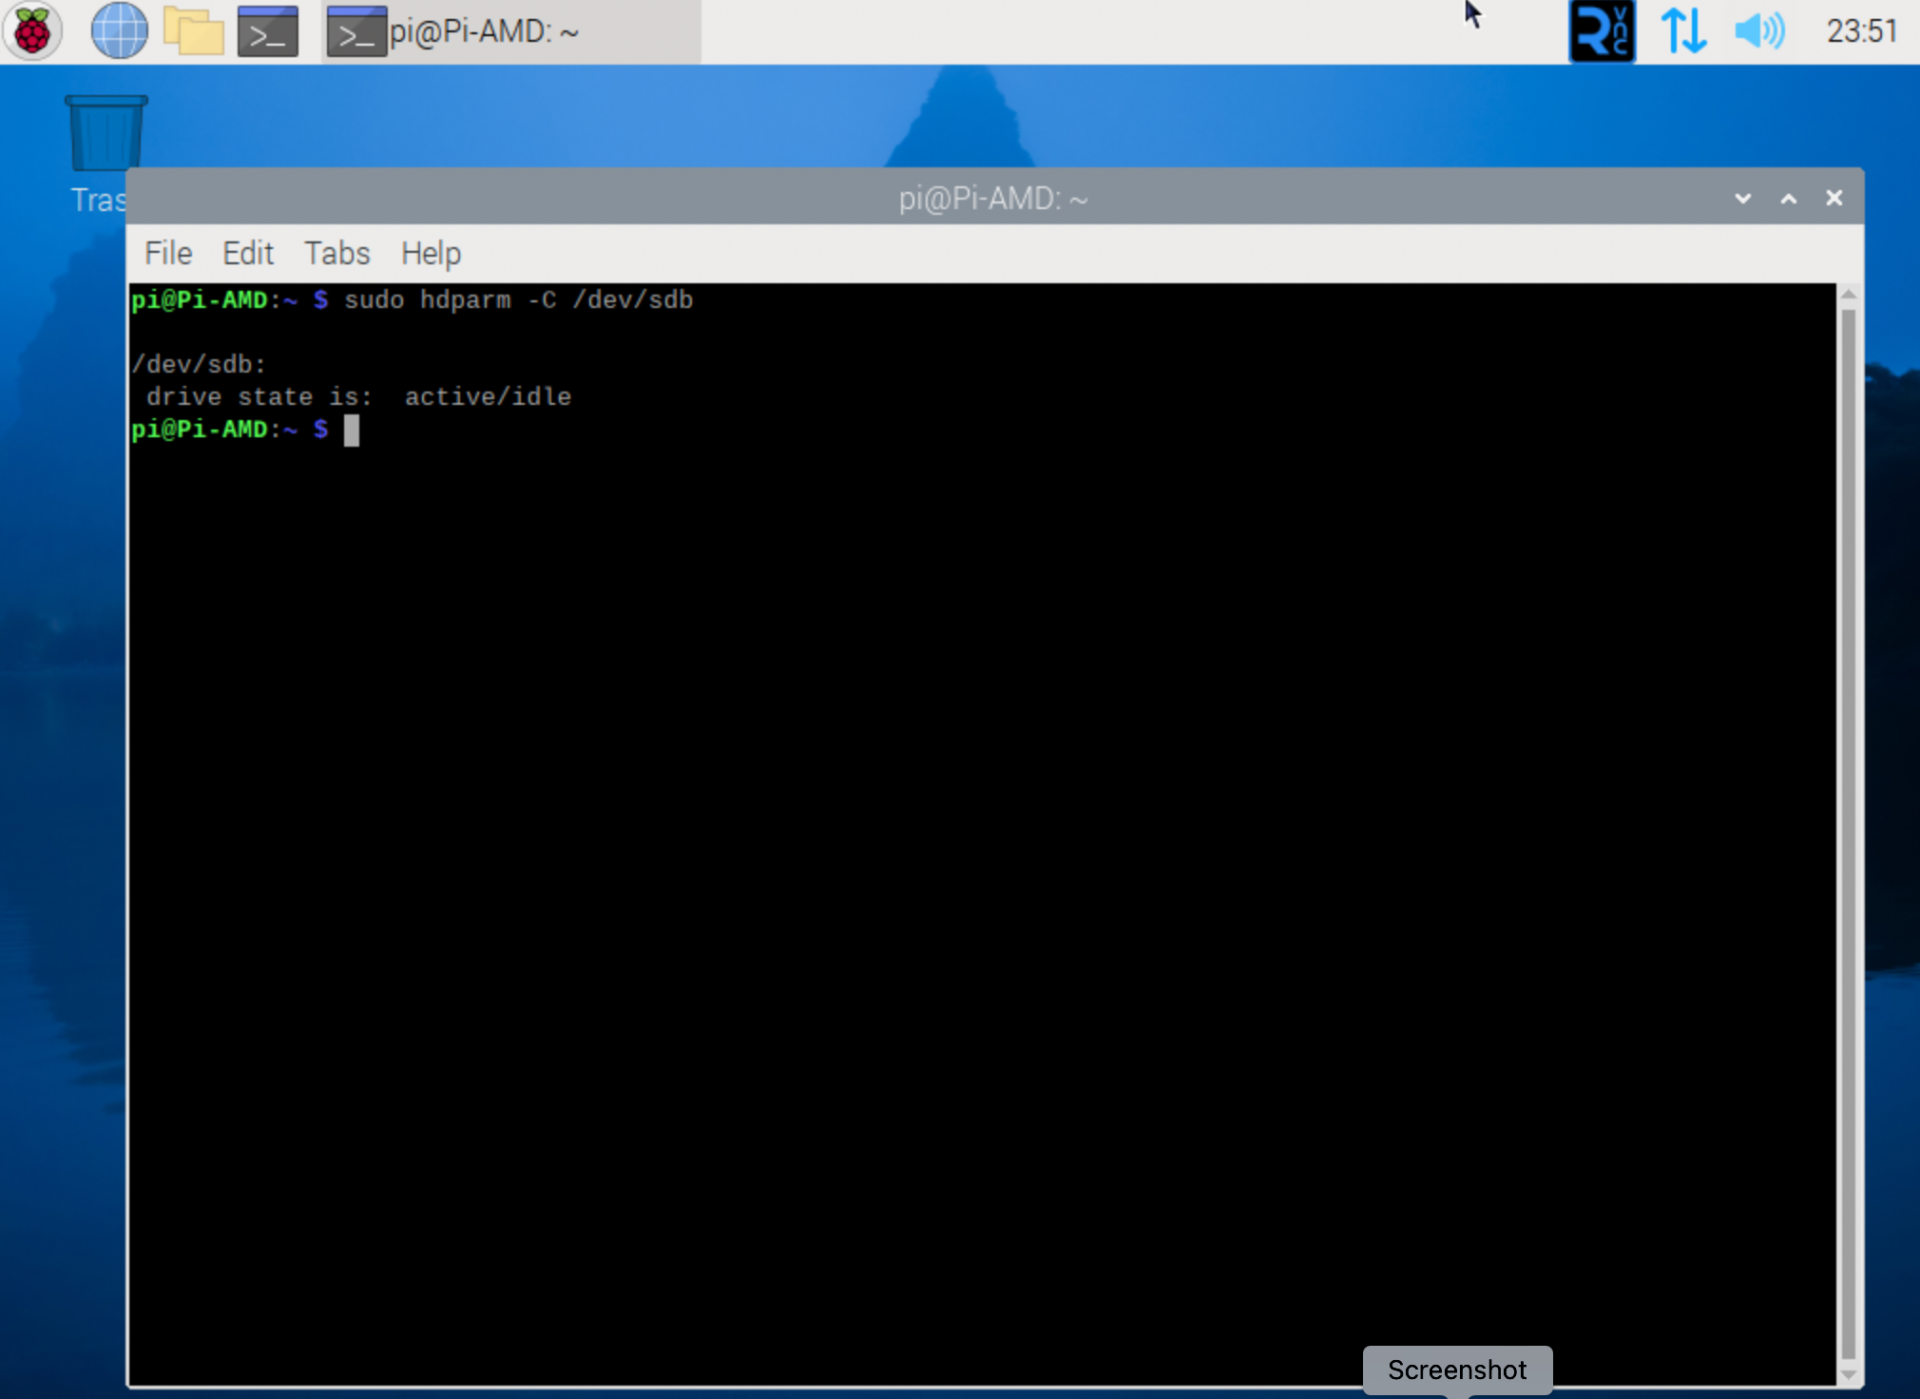Open the Raspberry Pi applications menu
Image resolution: width=1920 pixels, height=1399 pixels.
[x=32, y=31]
